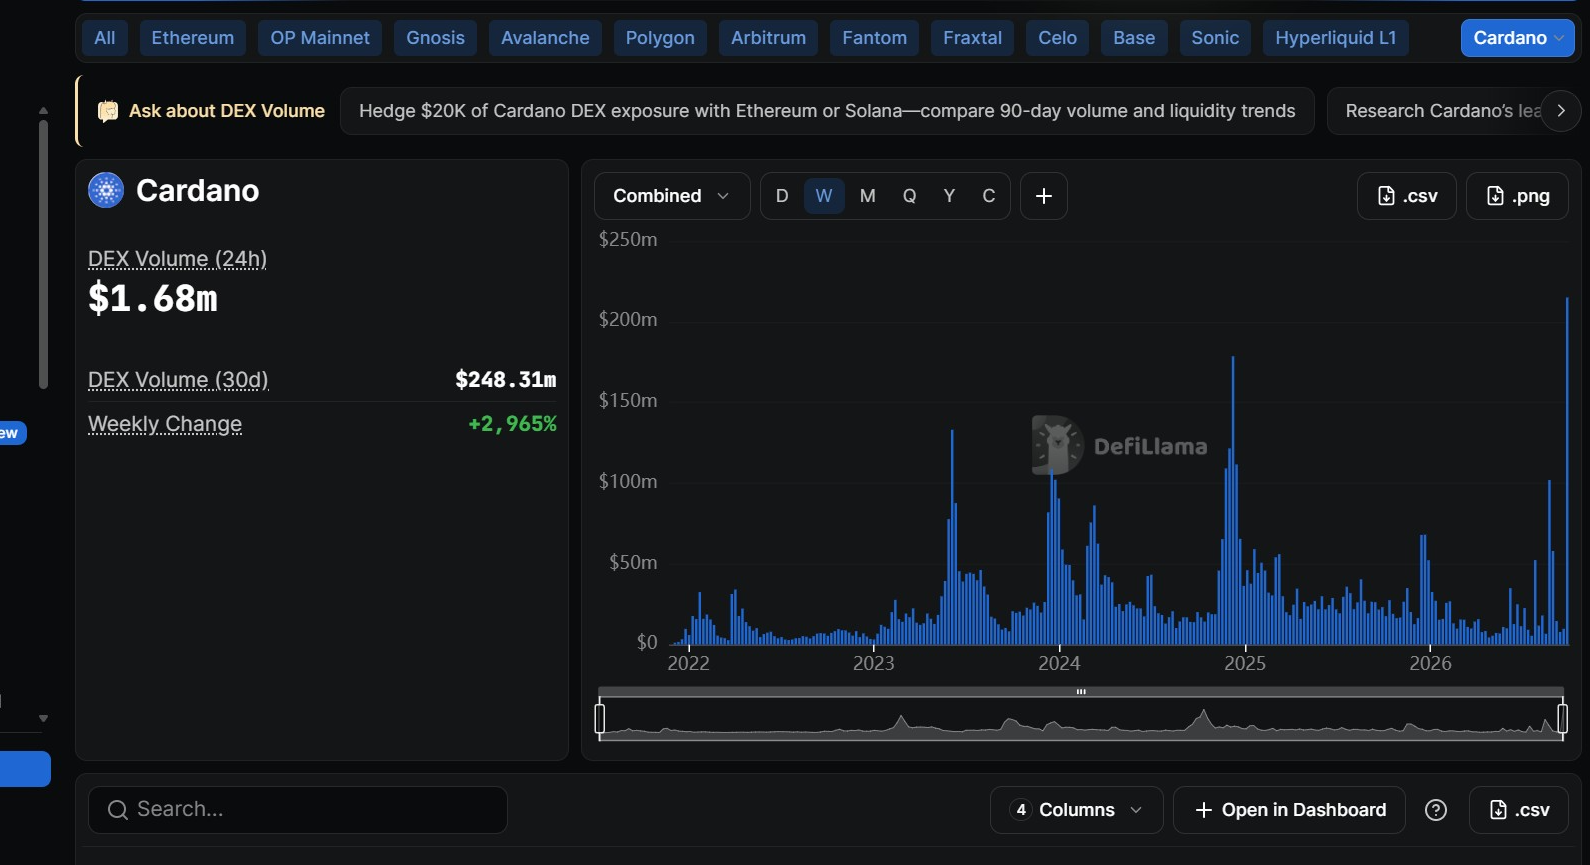The image size is (1590, 865).
Task: Click the DEX Volume (24h) label
Action: tap(177, 259)
